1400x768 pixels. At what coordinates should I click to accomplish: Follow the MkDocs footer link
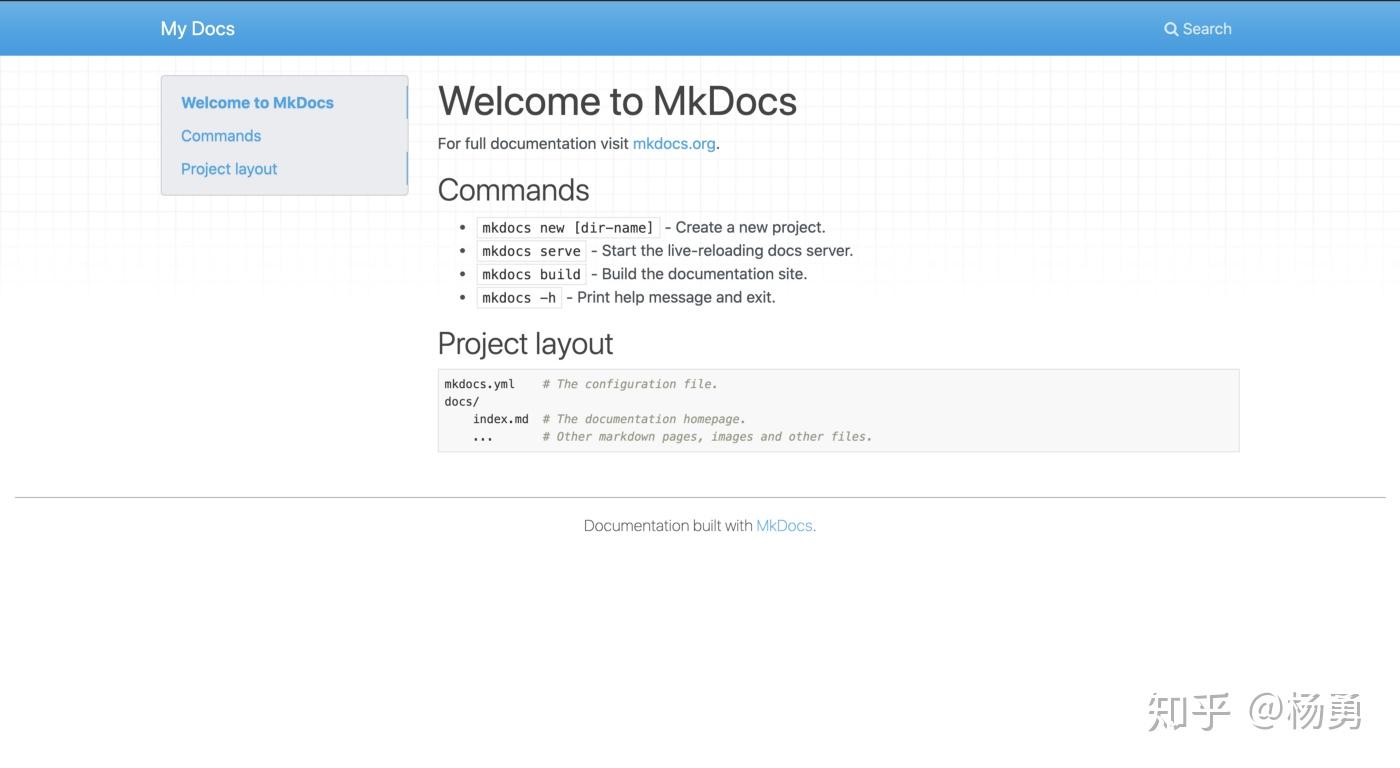(x=784, y=526)
